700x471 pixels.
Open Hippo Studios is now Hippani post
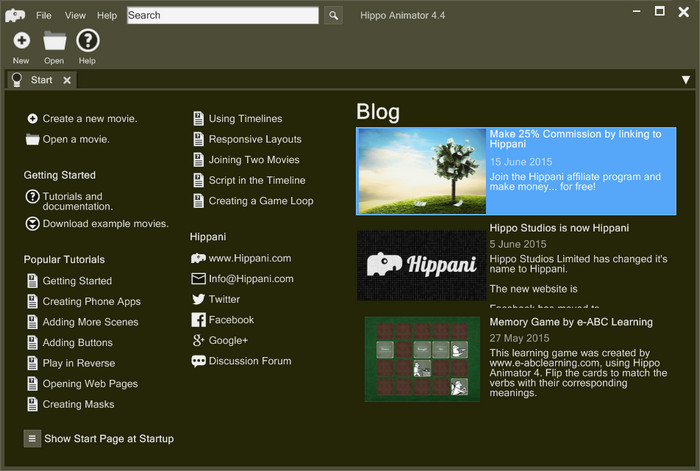[x=559, y=228]
